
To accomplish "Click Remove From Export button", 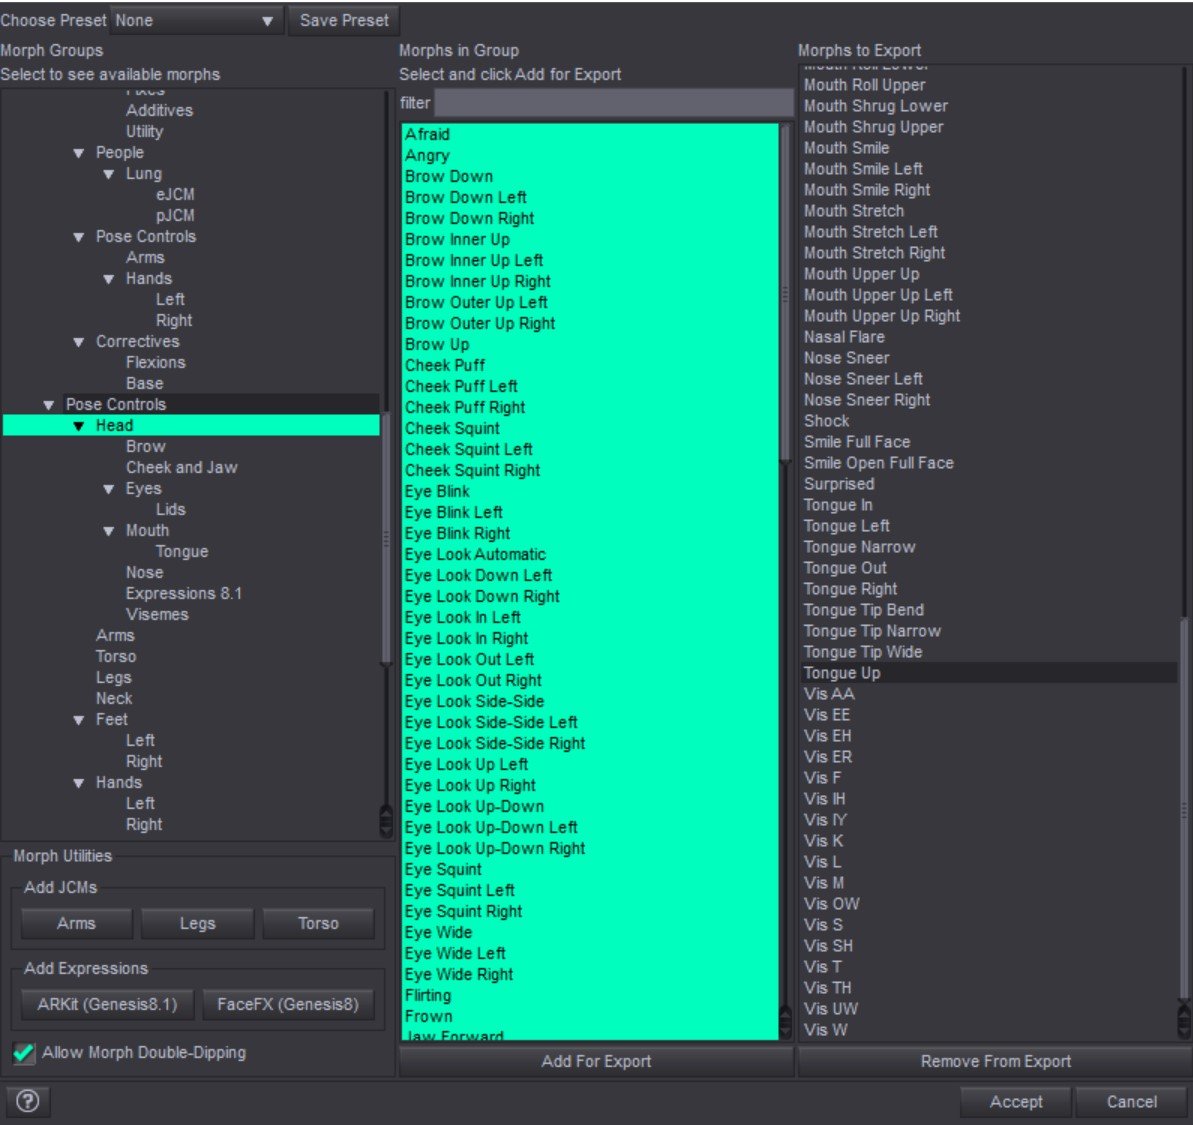I will pyautogui.click(x=995, y=1061).
